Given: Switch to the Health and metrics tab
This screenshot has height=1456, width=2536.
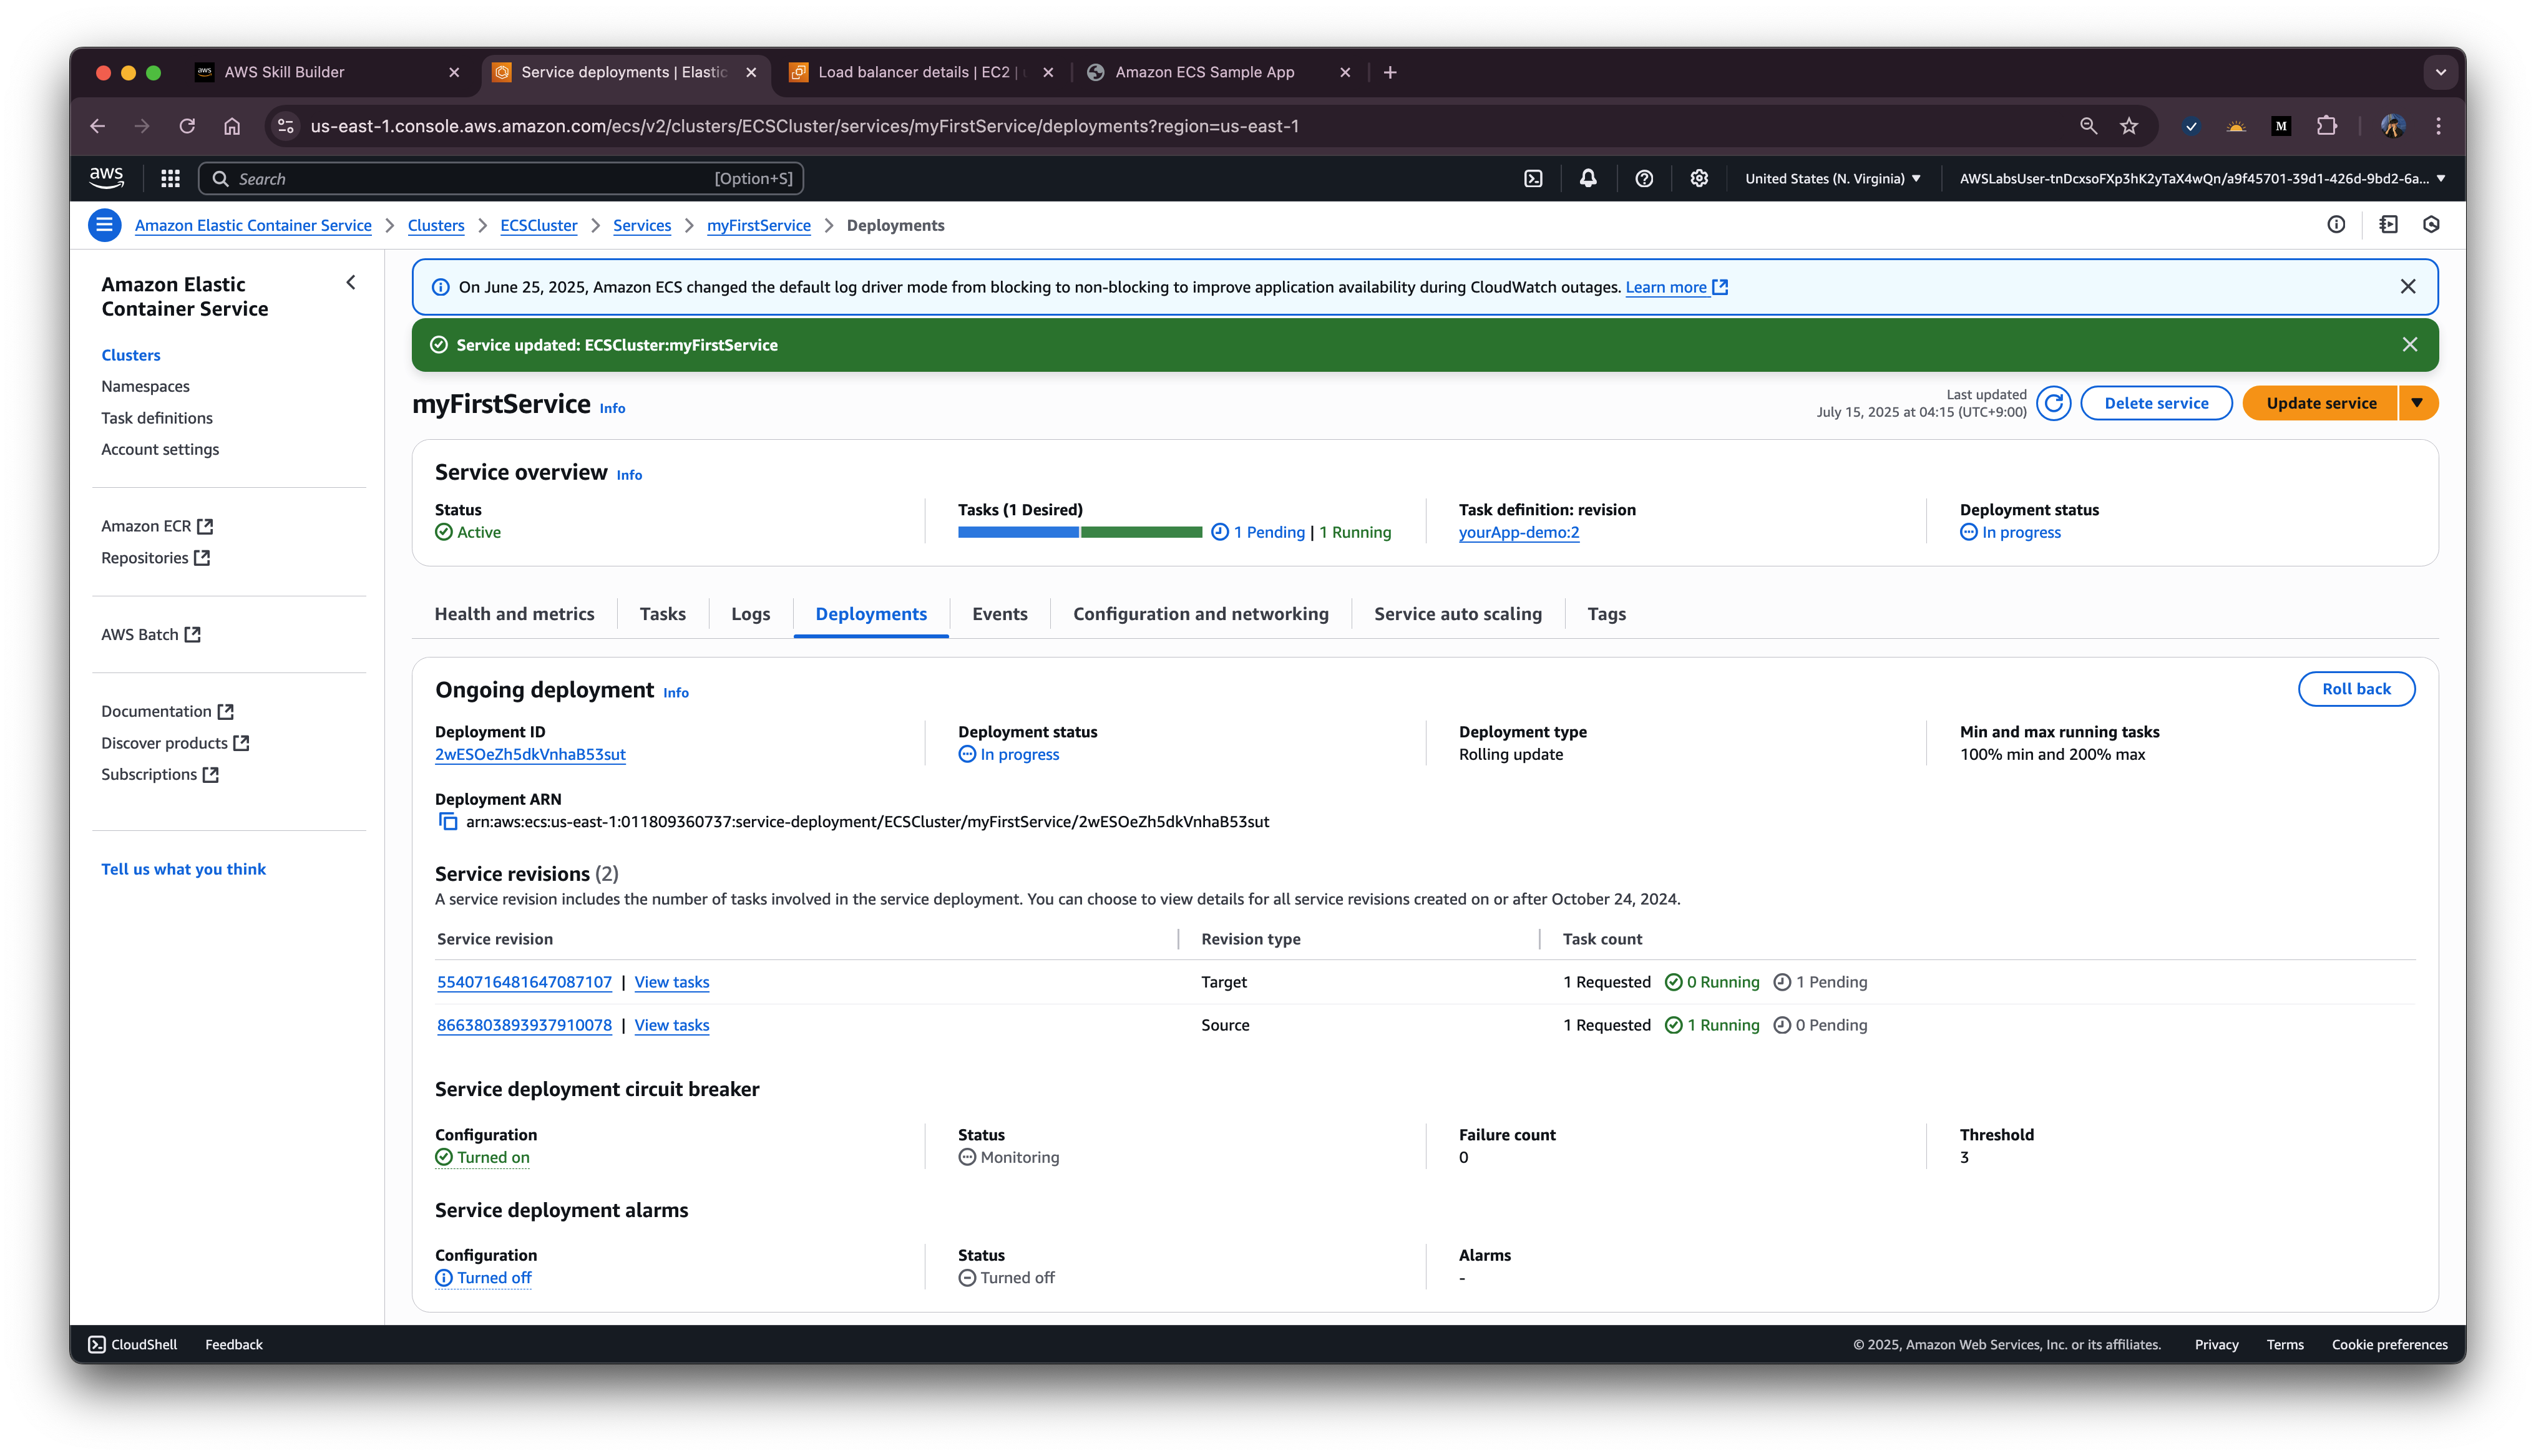Looking at the screenshot, I should click(514, 614).
